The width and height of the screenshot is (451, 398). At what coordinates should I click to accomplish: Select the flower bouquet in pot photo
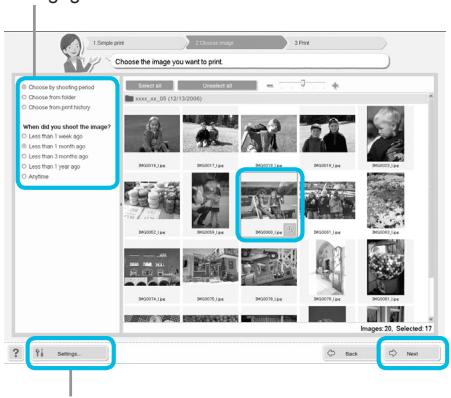click(x=385, y=267)
